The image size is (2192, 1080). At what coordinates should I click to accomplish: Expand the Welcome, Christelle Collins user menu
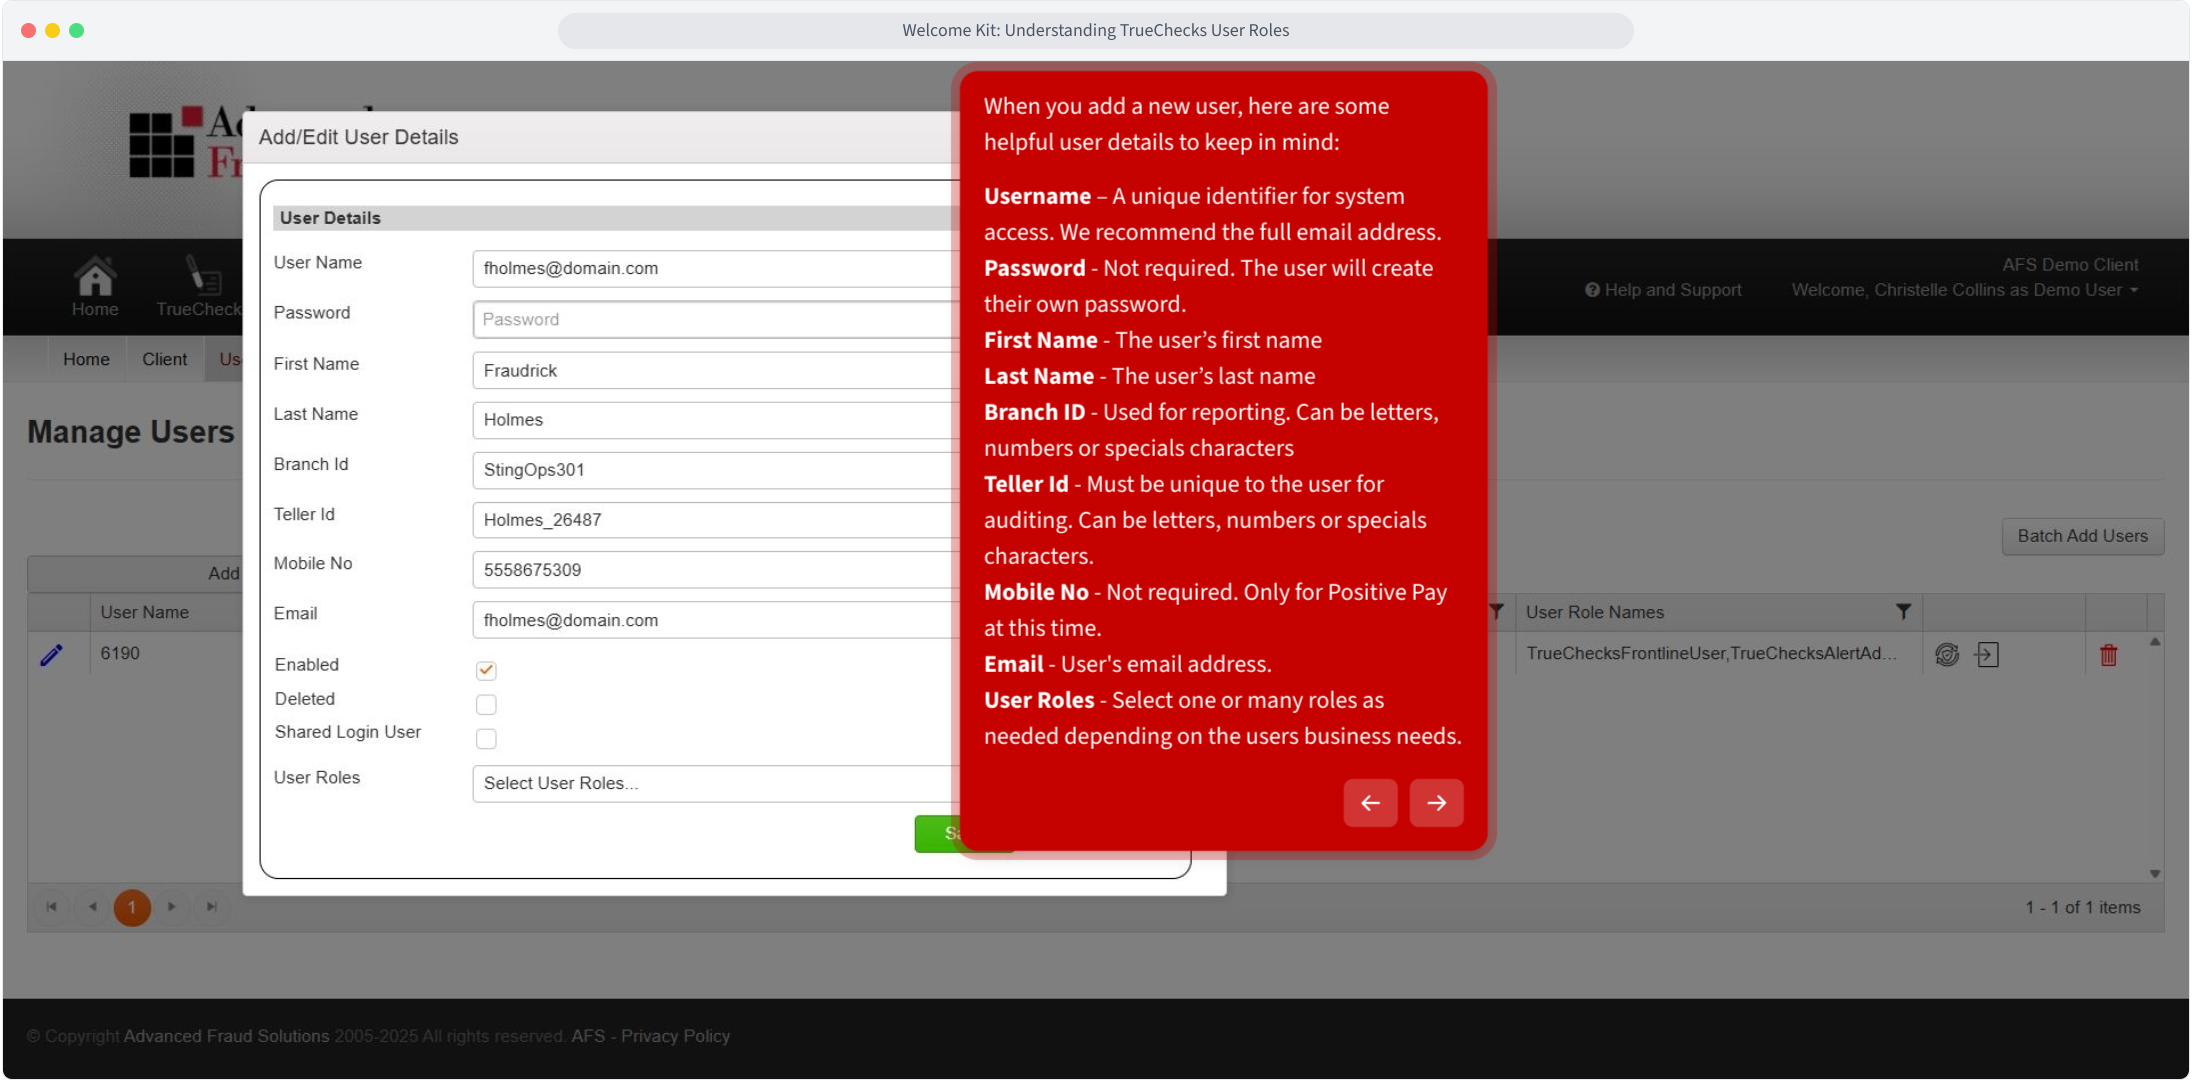coord(1964,290)
